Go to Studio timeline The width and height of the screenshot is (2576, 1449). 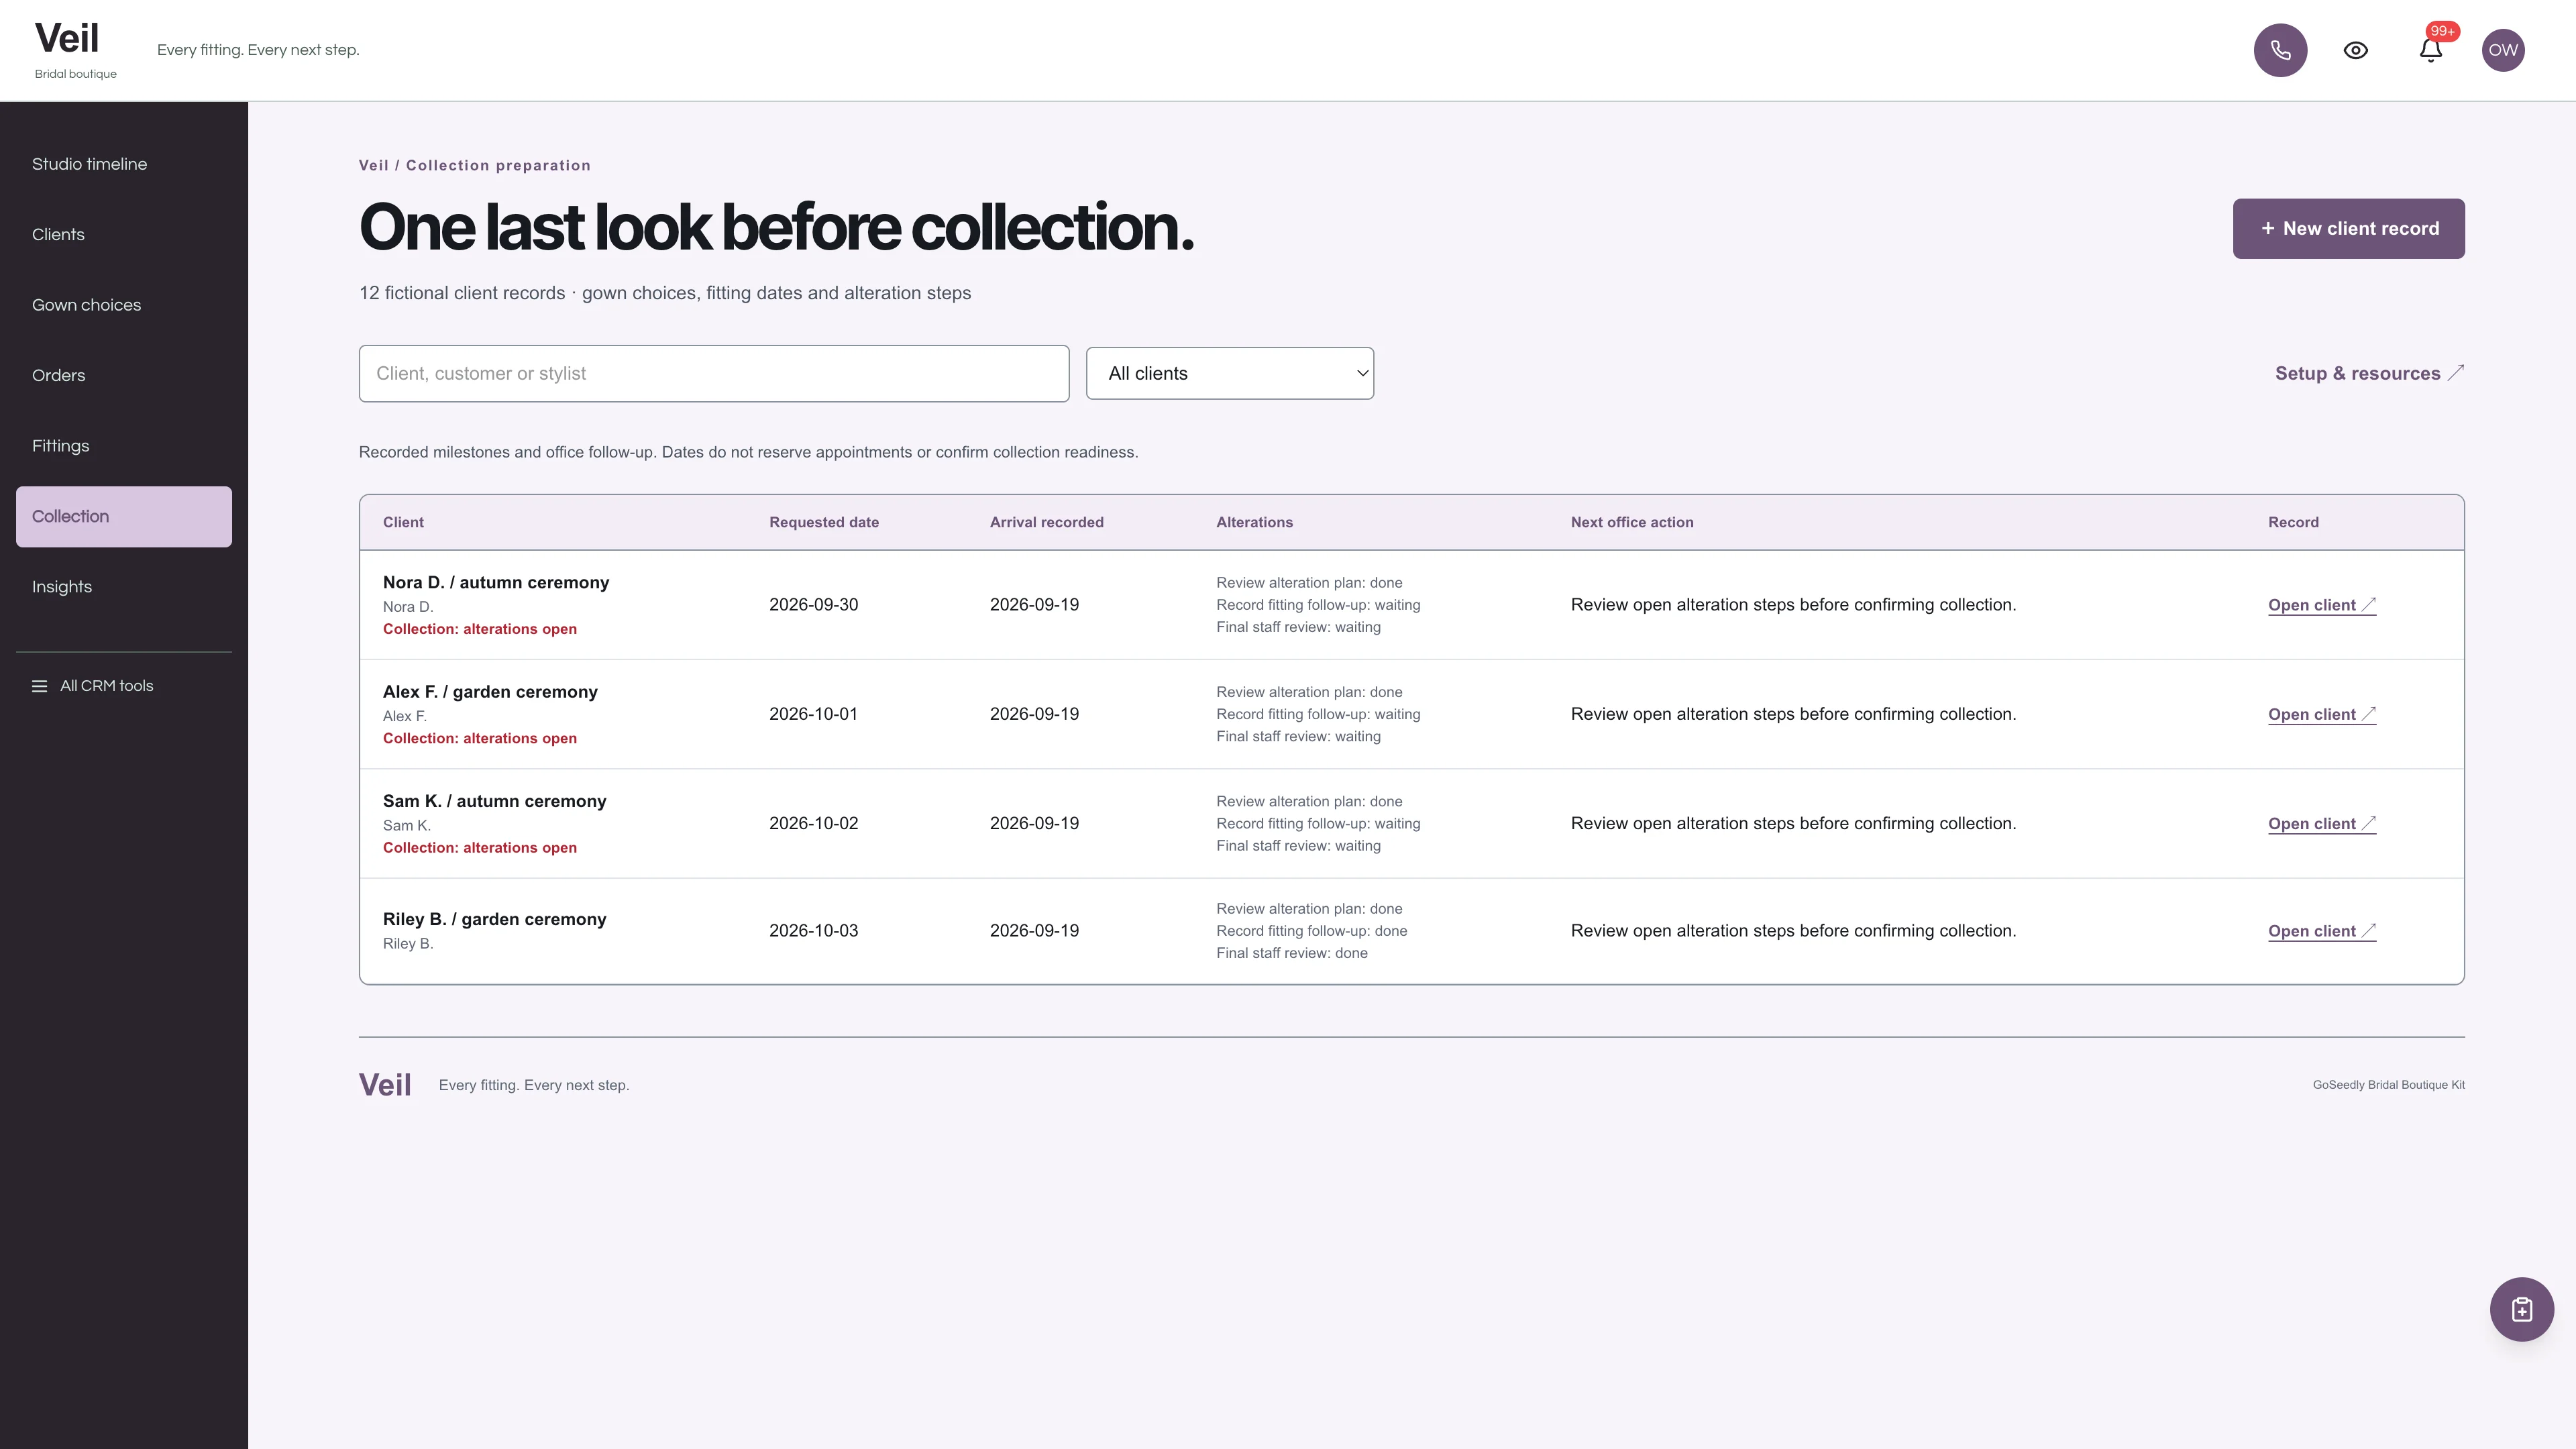[124, 164]
